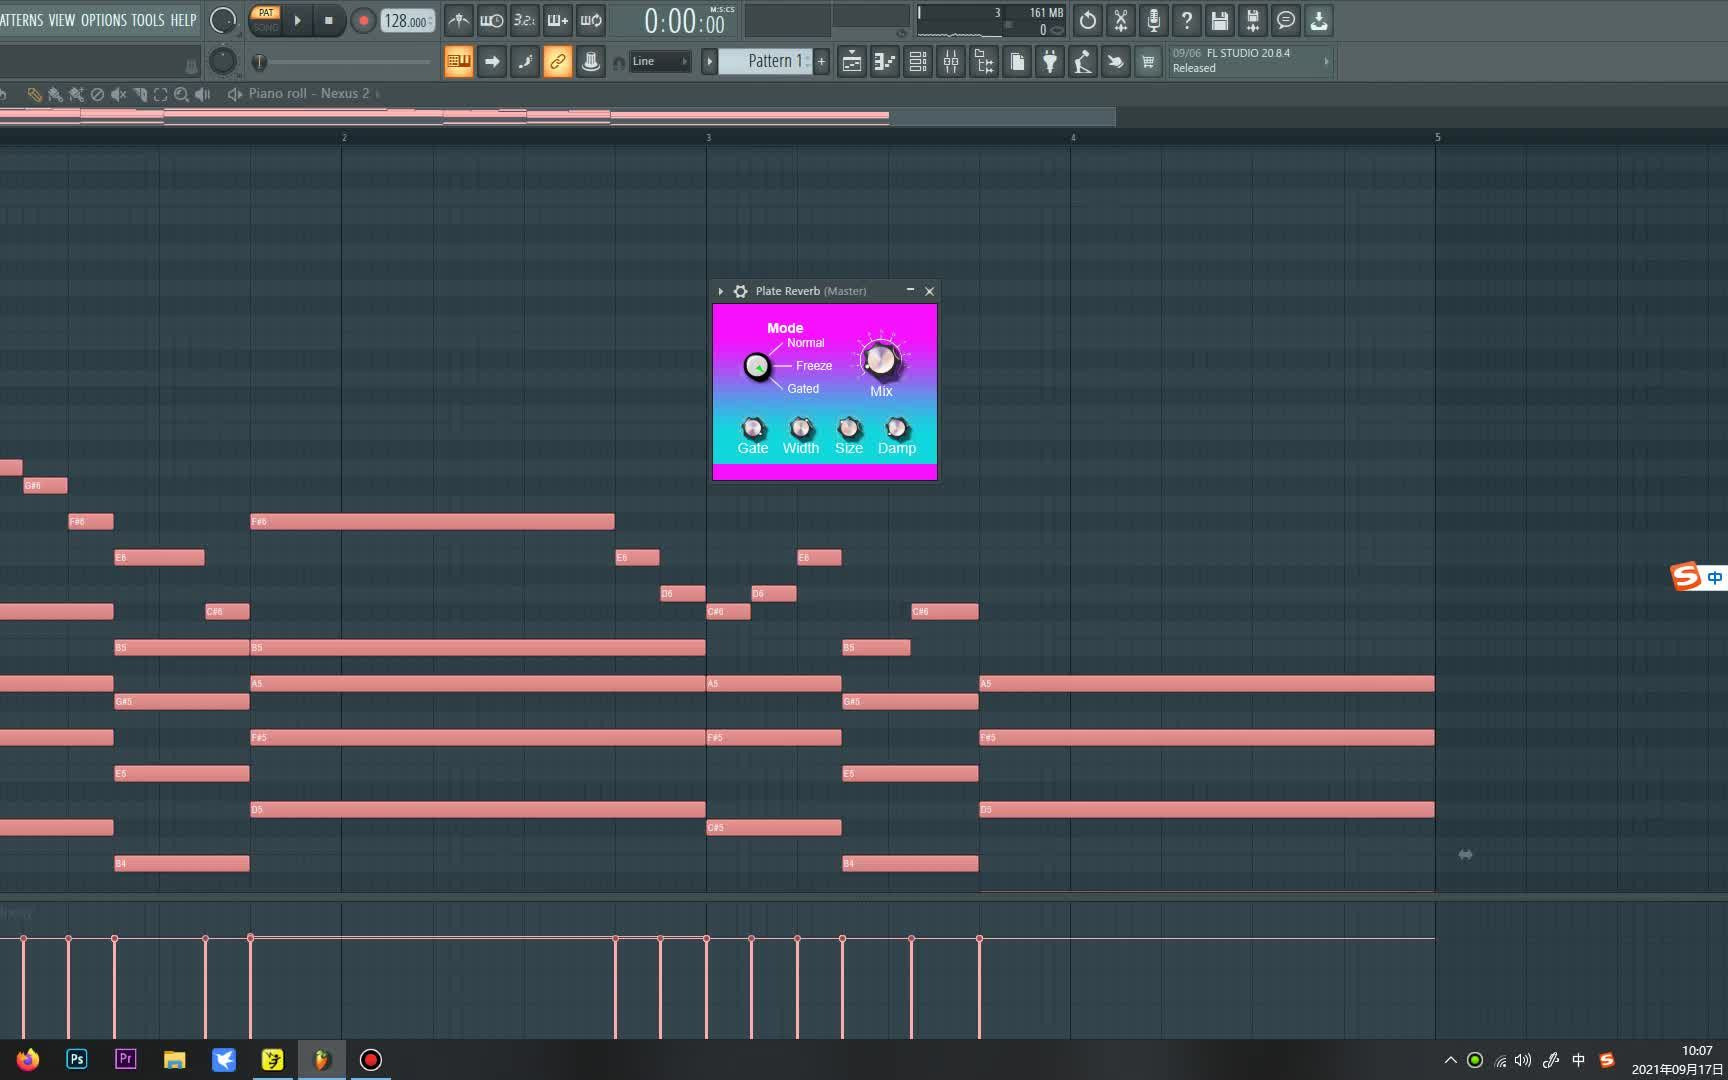Viewport: 1728px width, 1080px height.
Task: Click render audio file save icon
Action: [1253, 20]
